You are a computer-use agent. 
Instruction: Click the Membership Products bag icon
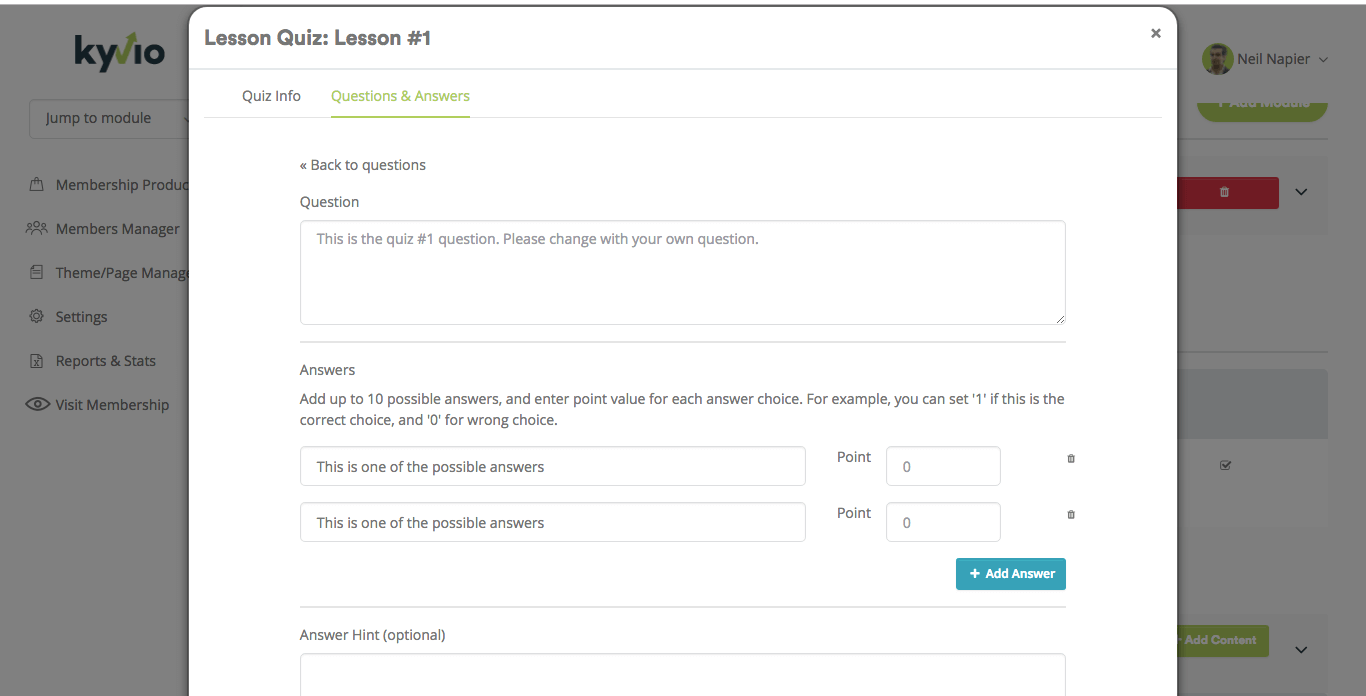click(36, 185)
